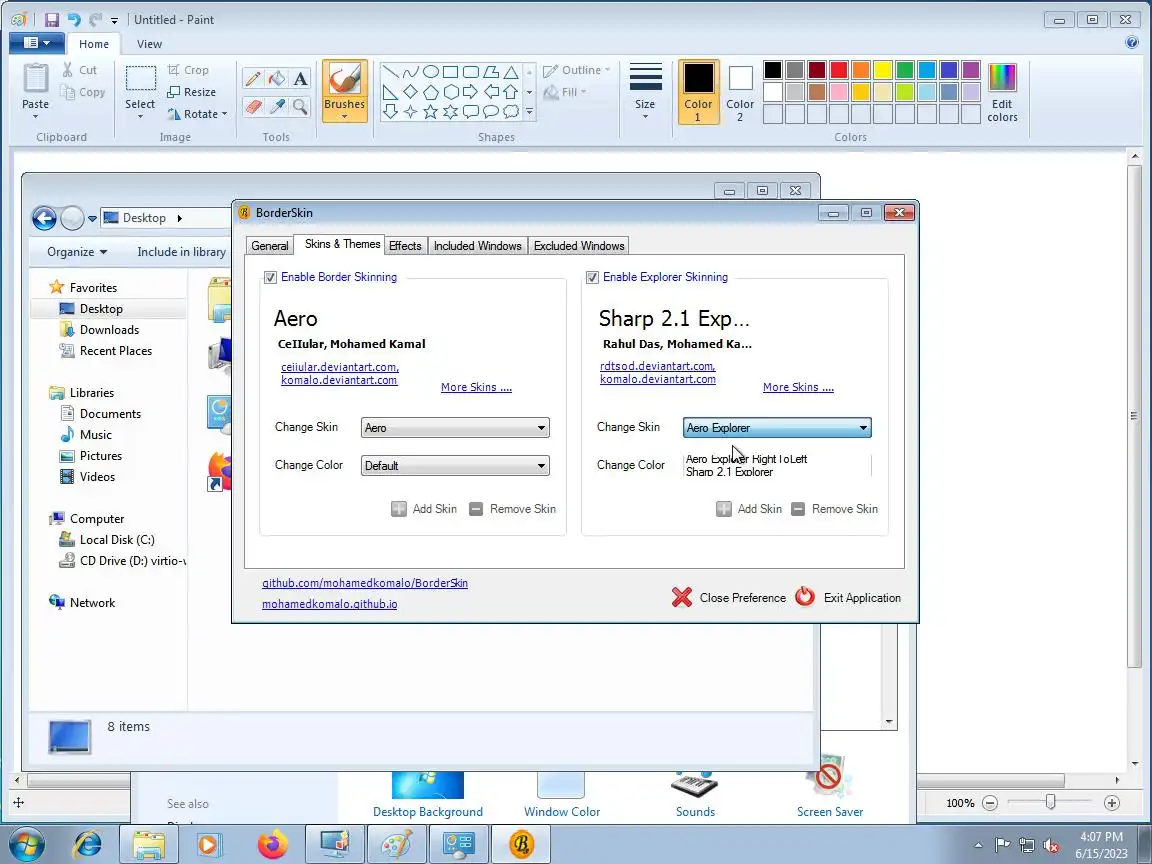Toggle Enable Border Skinning checkbox

click(270, 277)
